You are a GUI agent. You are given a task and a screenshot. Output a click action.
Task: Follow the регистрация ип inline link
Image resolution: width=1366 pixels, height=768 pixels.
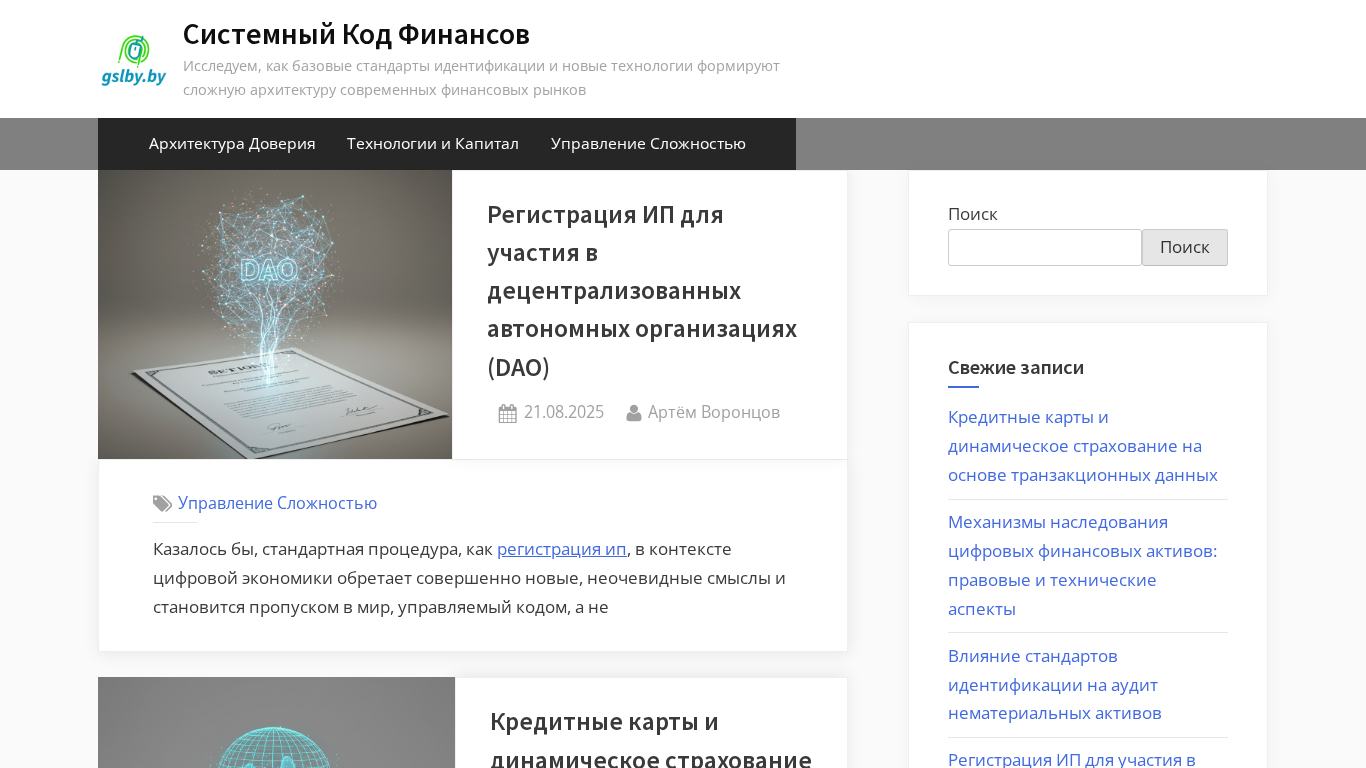pyautogui.click(x=562, y=549)
